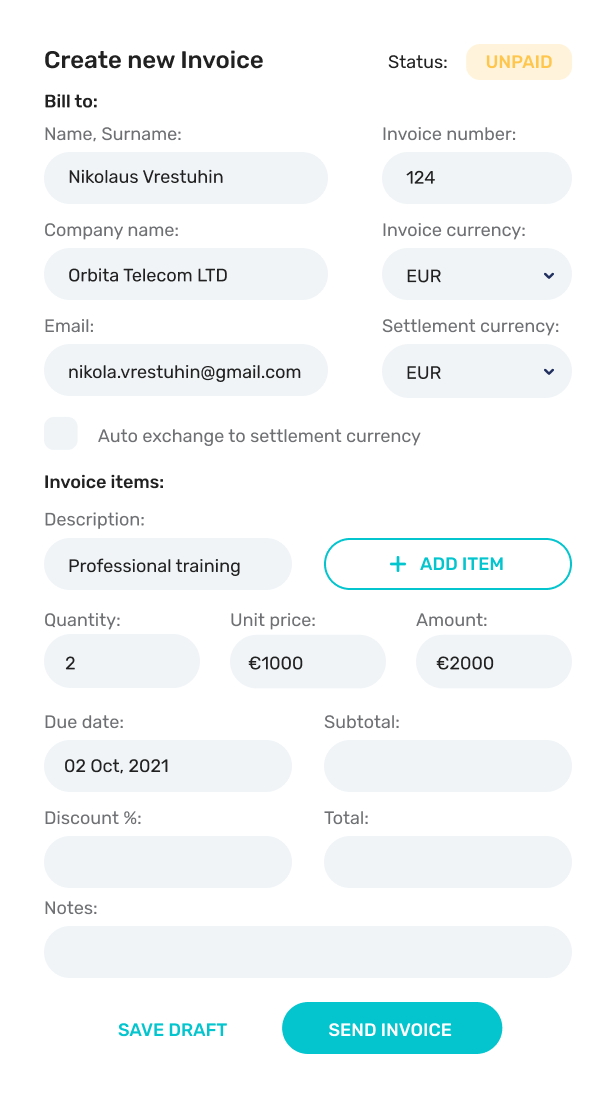Screen dimensions: 616x1094
Task: Click the Settlement currency chevron arrow
Action: pyautogui.click(x=548, y=372)
